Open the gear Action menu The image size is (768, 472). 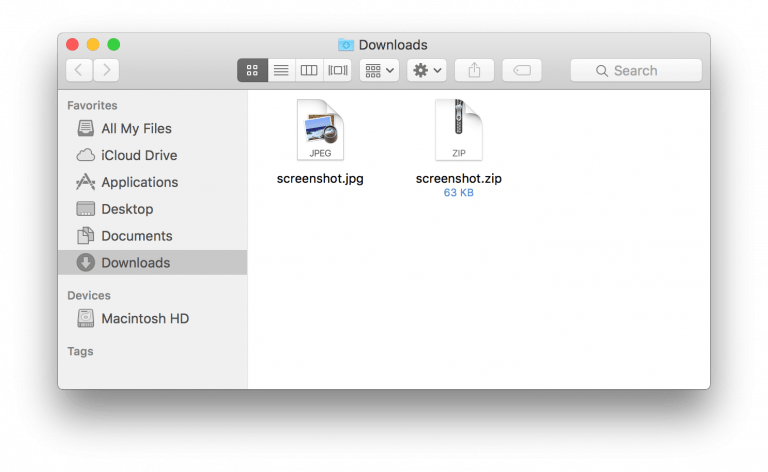click(427, 71)
